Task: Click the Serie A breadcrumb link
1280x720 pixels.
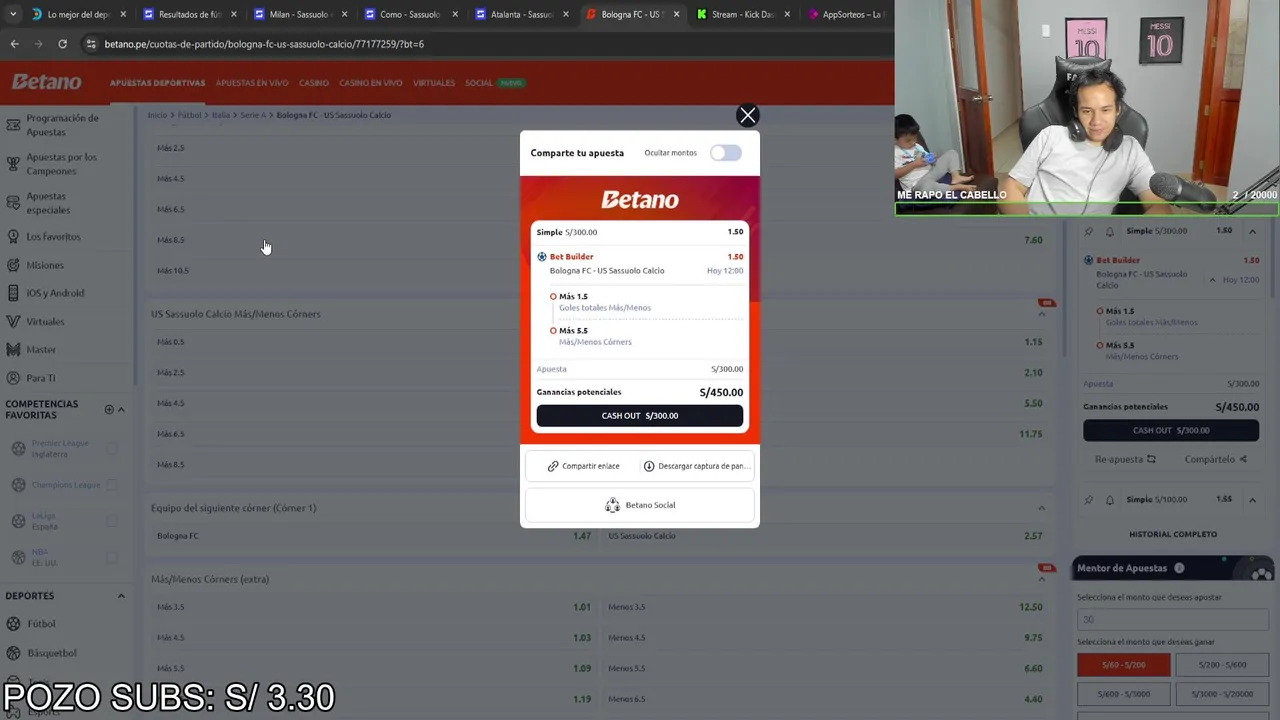Action: point(253,115)
